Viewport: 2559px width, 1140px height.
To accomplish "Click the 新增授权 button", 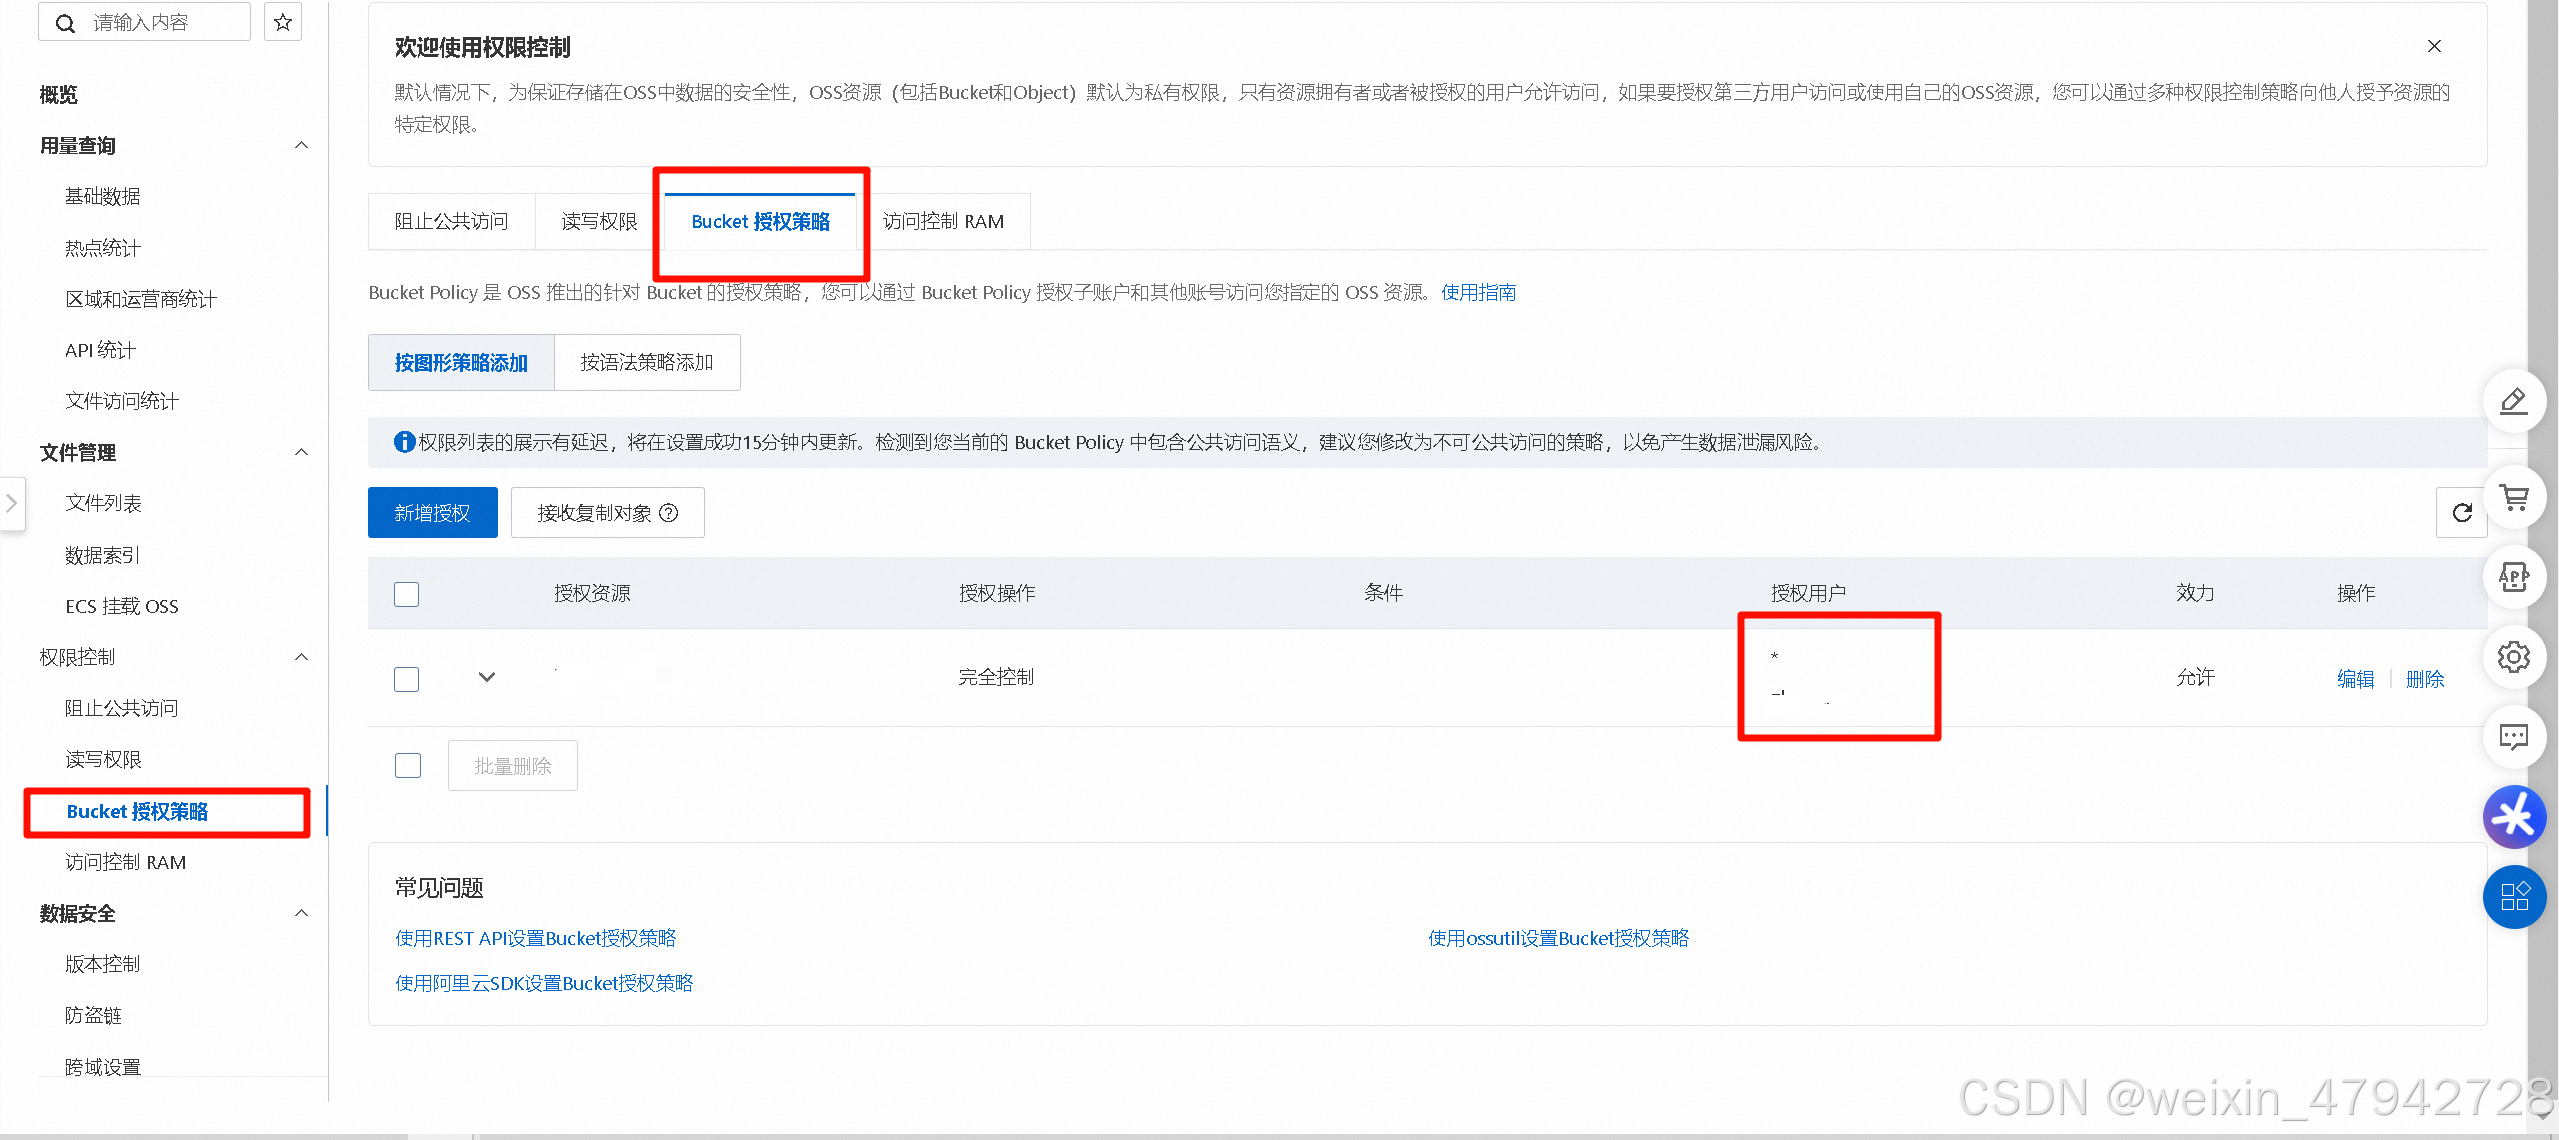I will click(432, 512).
